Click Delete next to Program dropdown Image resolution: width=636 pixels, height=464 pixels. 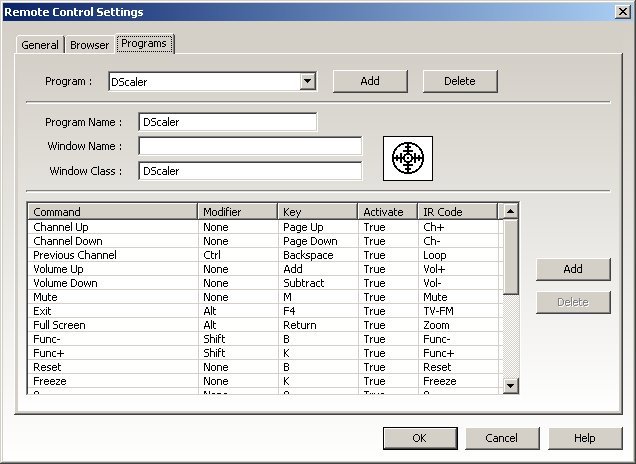point(460,81)
